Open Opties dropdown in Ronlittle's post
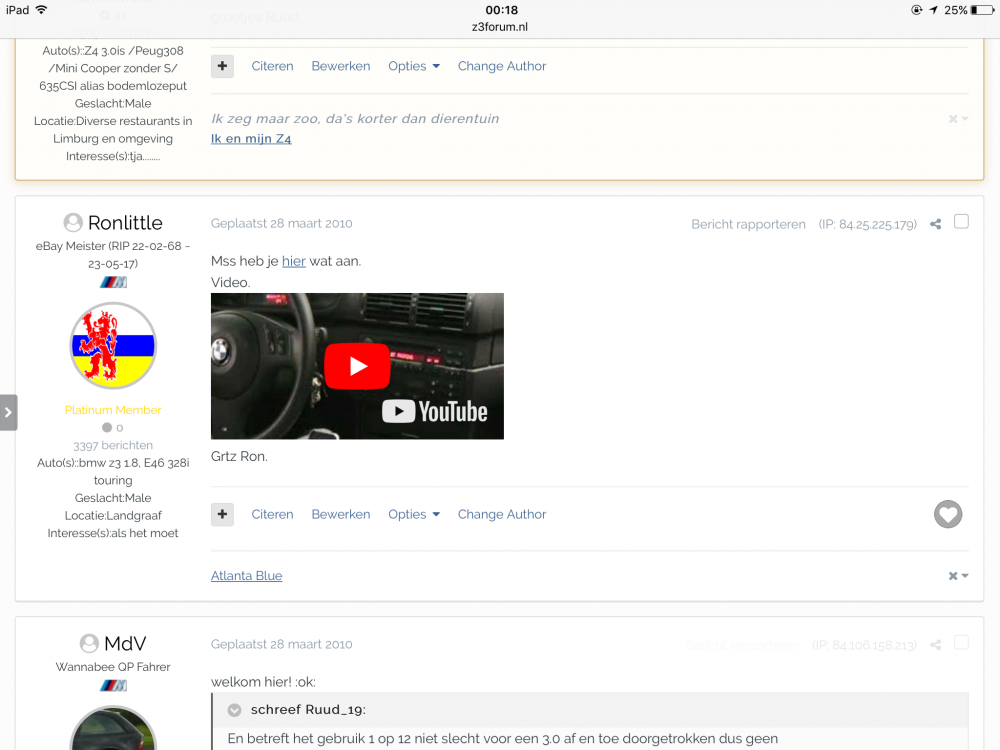This screenshot has width=1000, height=750. pos(414,514)
